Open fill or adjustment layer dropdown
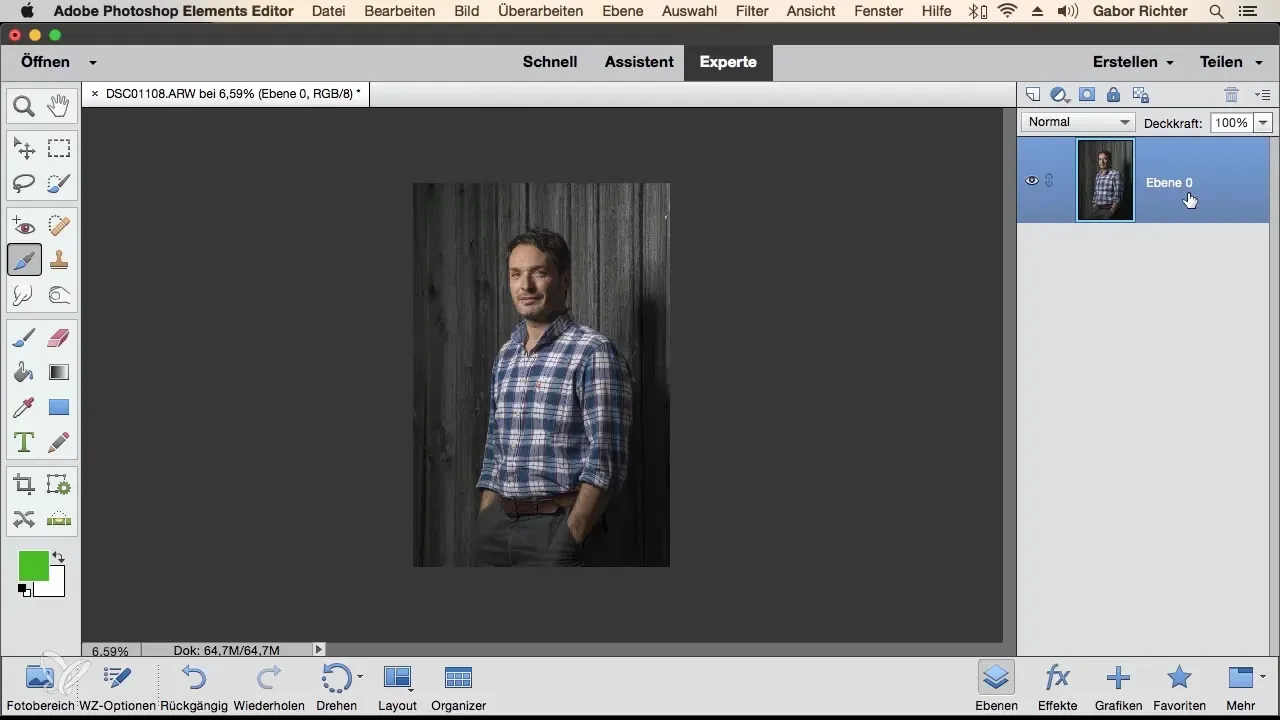 point(1060,96)
